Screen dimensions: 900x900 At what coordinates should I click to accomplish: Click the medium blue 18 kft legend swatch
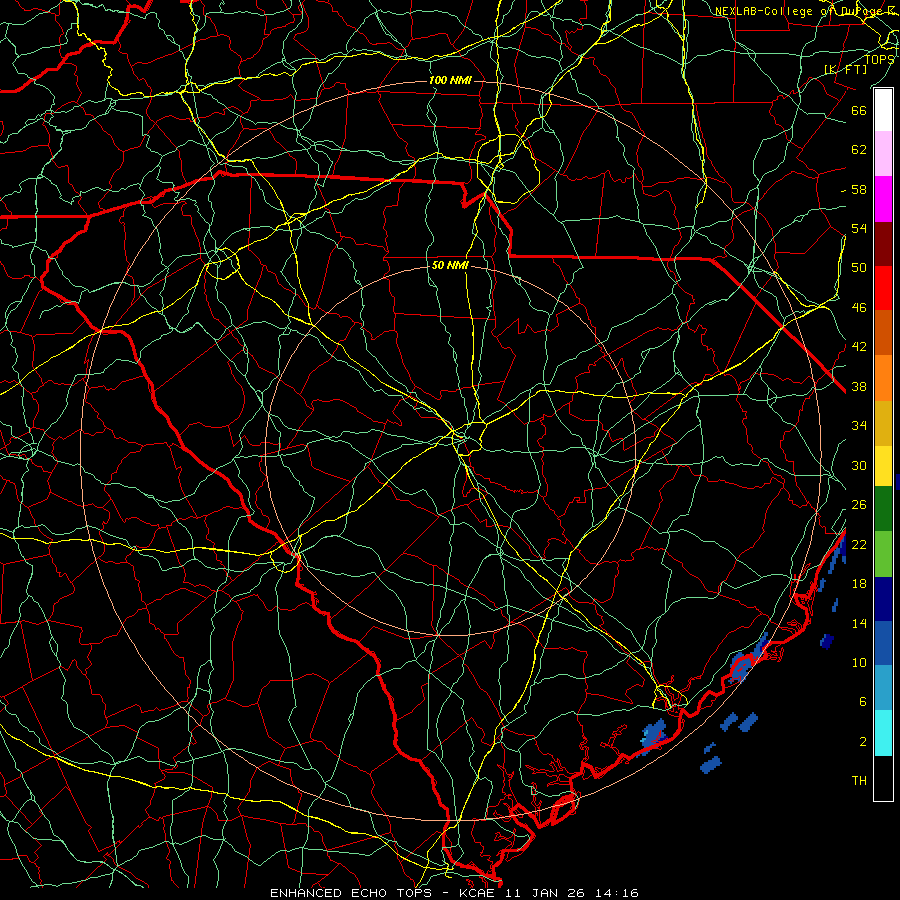(883, 643)
